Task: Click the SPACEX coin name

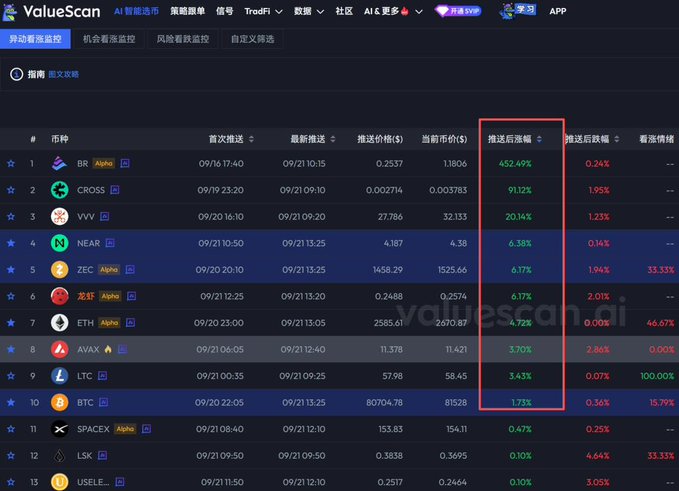Action: point(93,429)
